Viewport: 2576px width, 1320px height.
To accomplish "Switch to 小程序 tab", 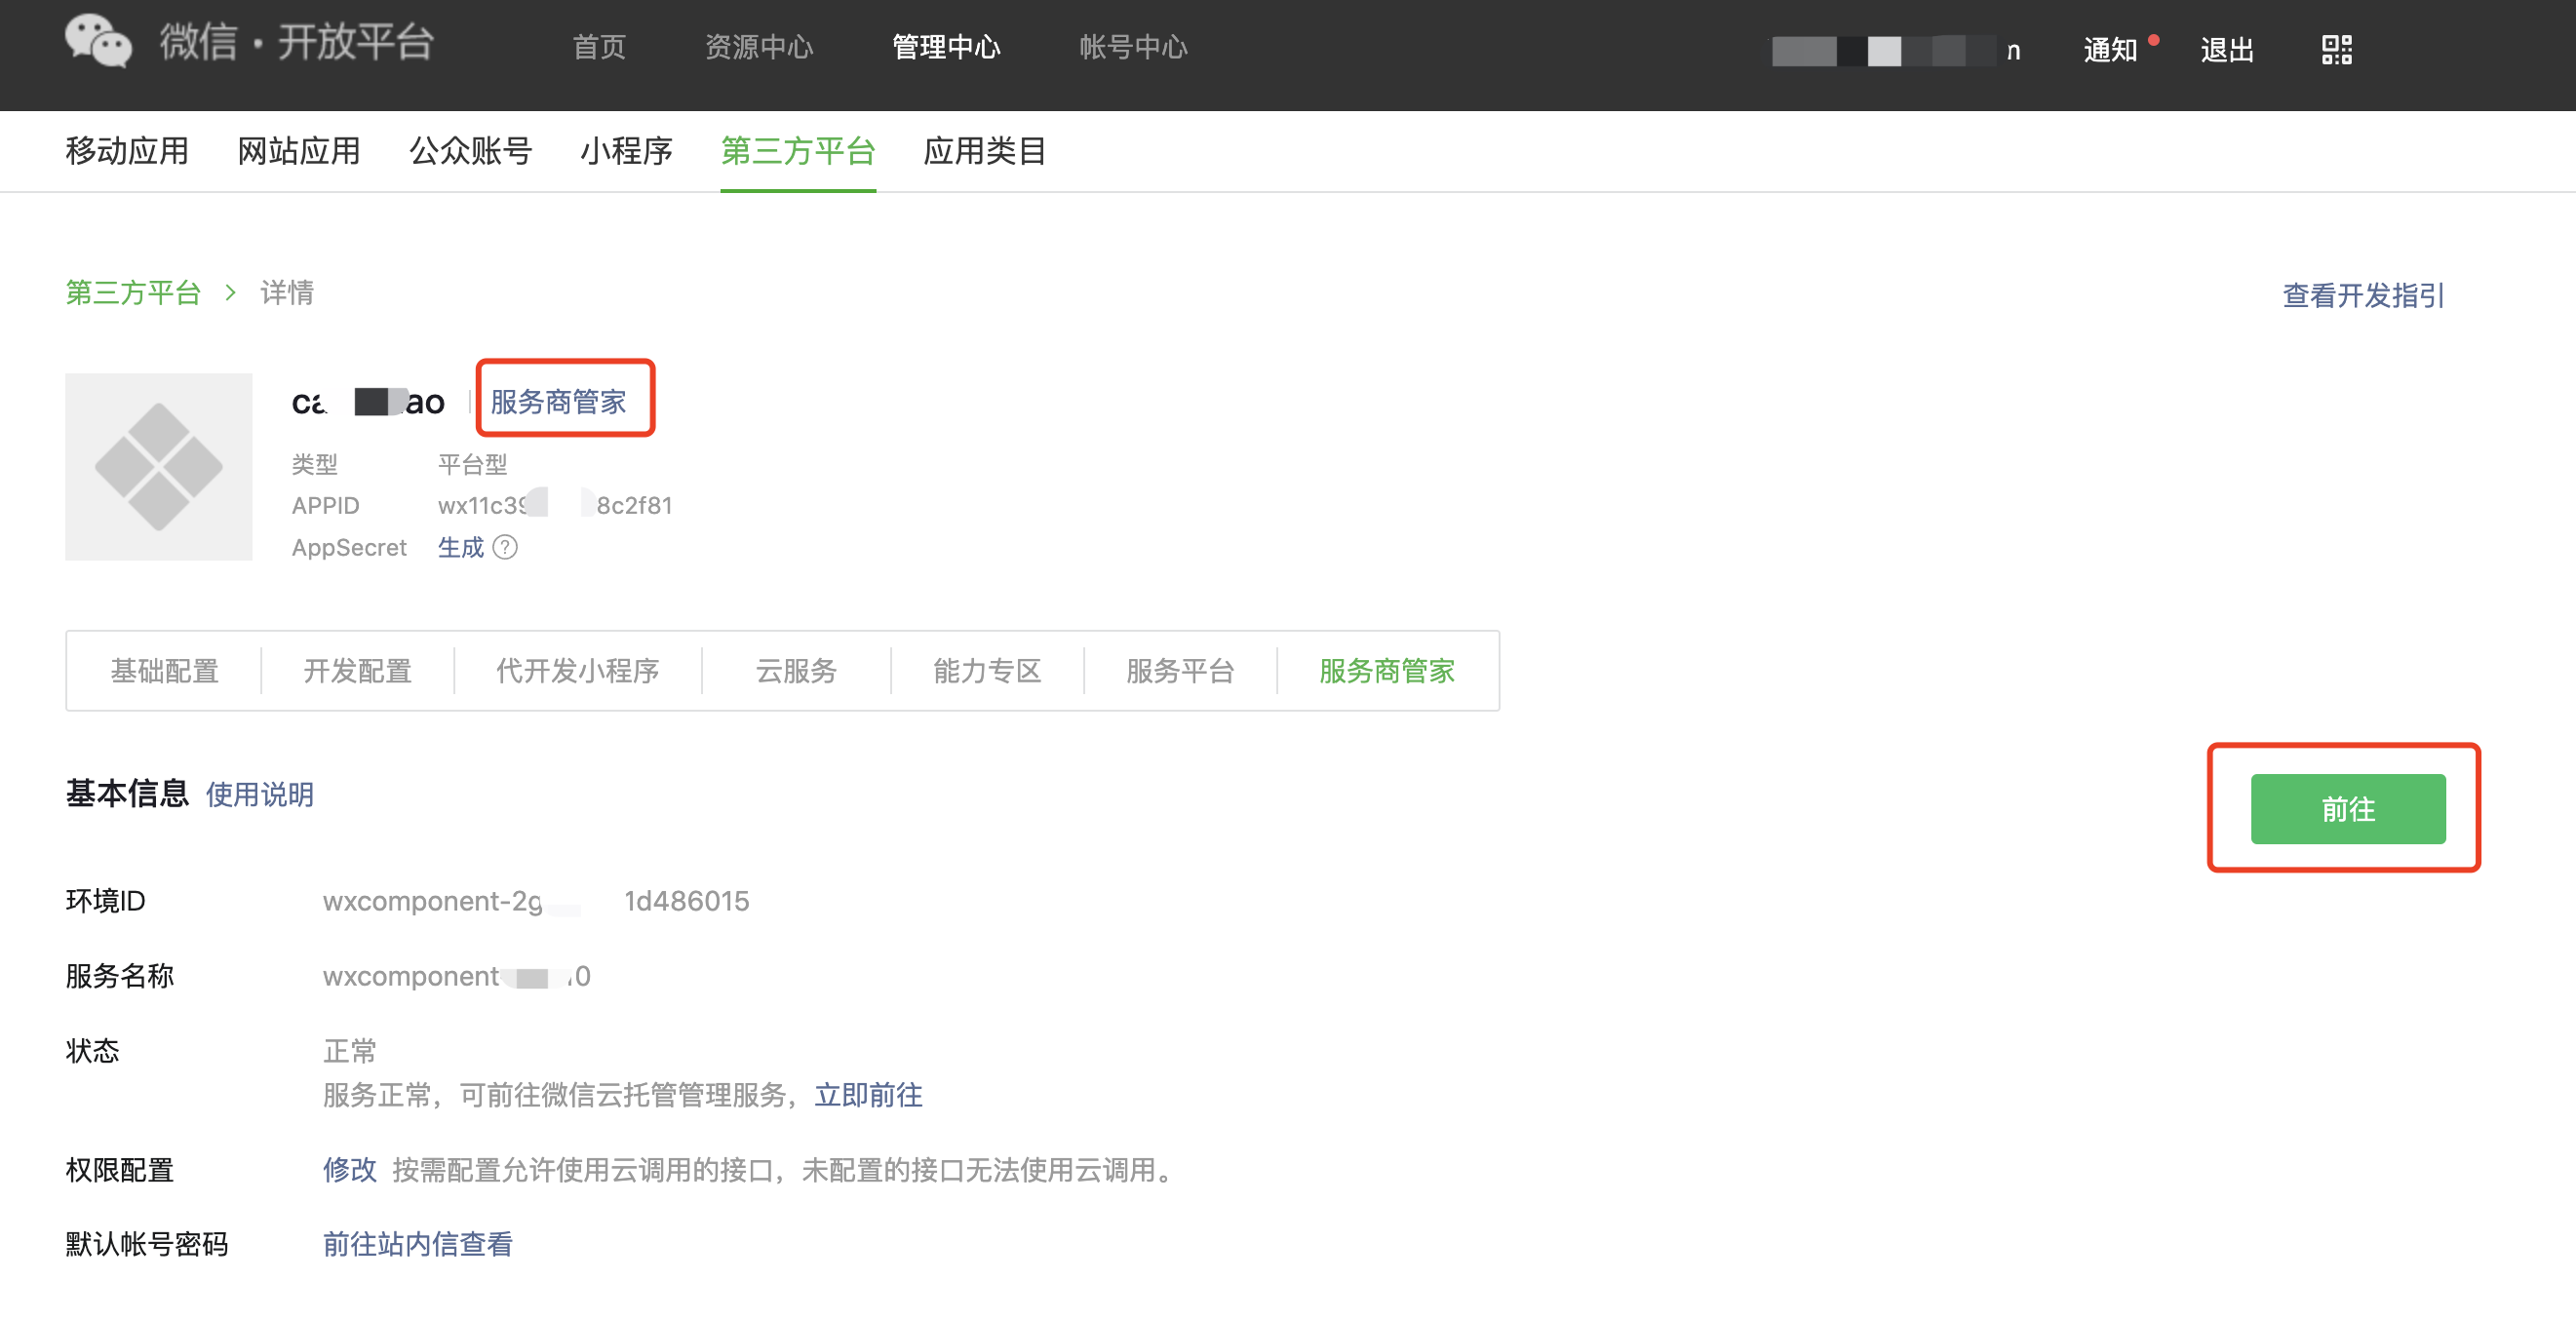I will 627,151.
